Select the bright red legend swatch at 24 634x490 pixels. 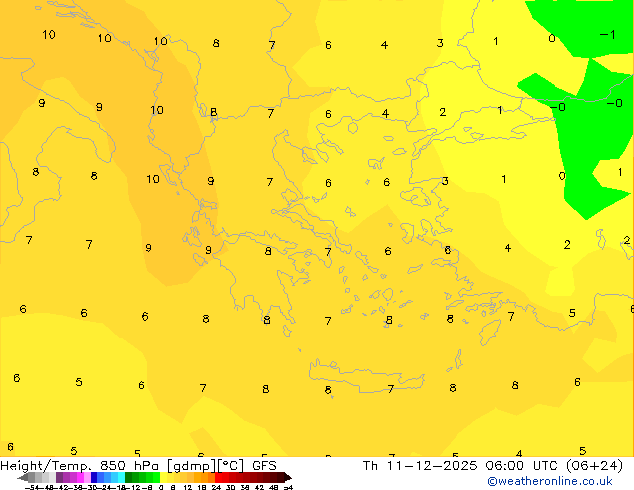point(218,477)
